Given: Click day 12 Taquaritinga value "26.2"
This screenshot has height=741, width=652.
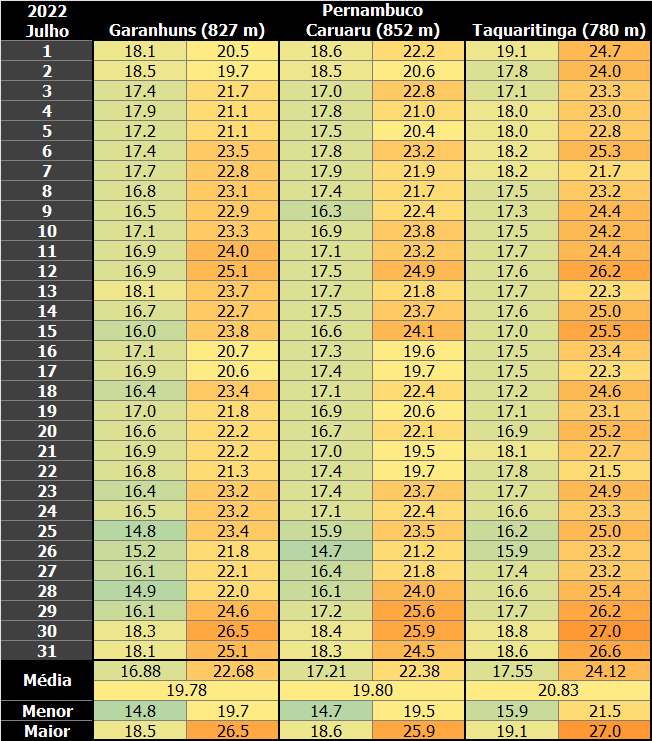Looking at the screenshot, I should click(605, 271).
